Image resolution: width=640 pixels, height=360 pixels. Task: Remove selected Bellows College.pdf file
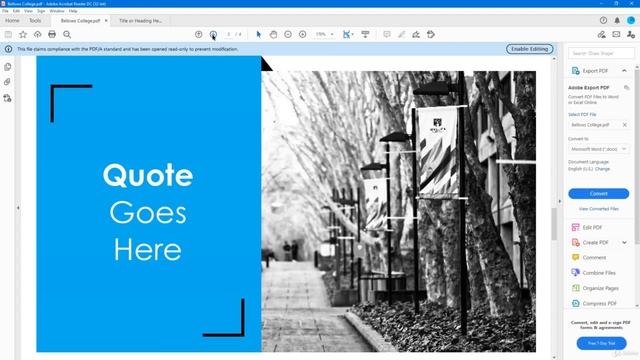[x=624, y=125]
